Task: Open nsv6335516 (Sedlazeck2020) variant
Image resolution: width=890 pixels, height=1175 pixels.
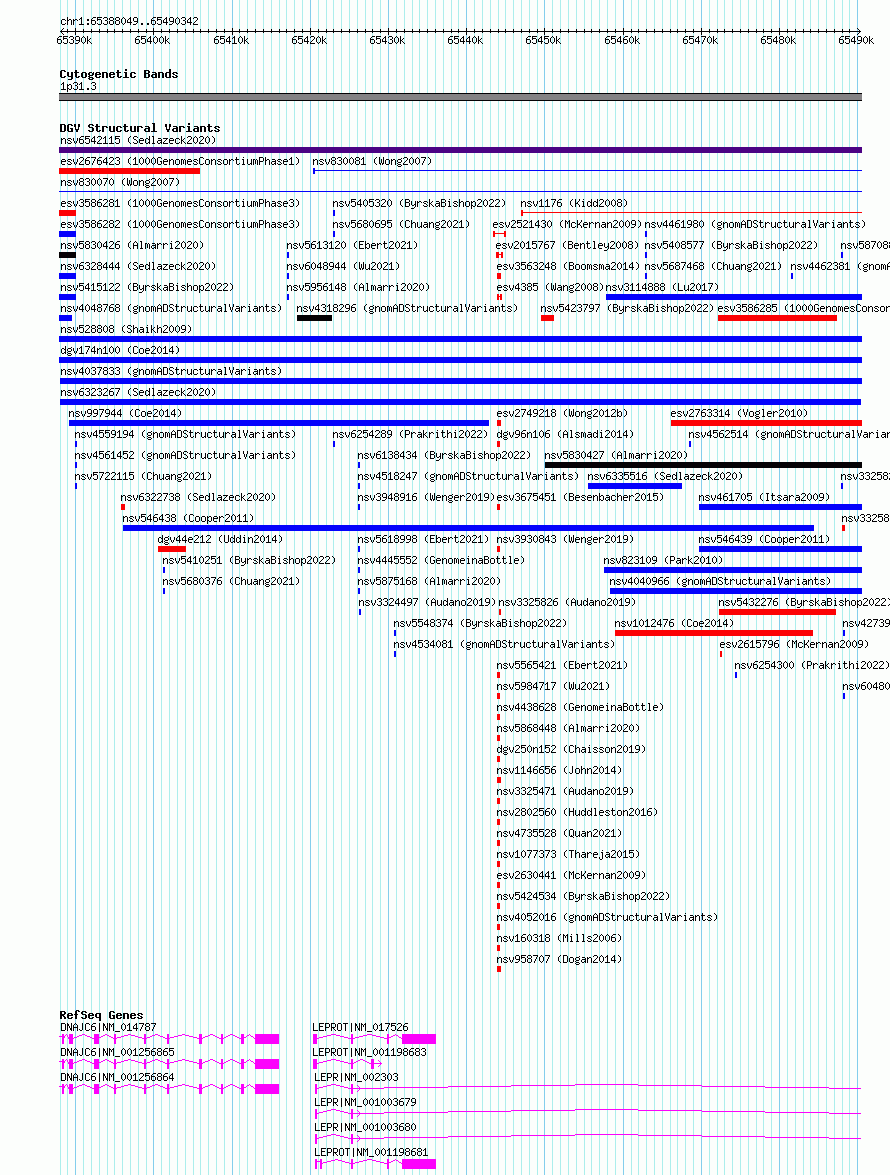Action: (x=665, y=476)
